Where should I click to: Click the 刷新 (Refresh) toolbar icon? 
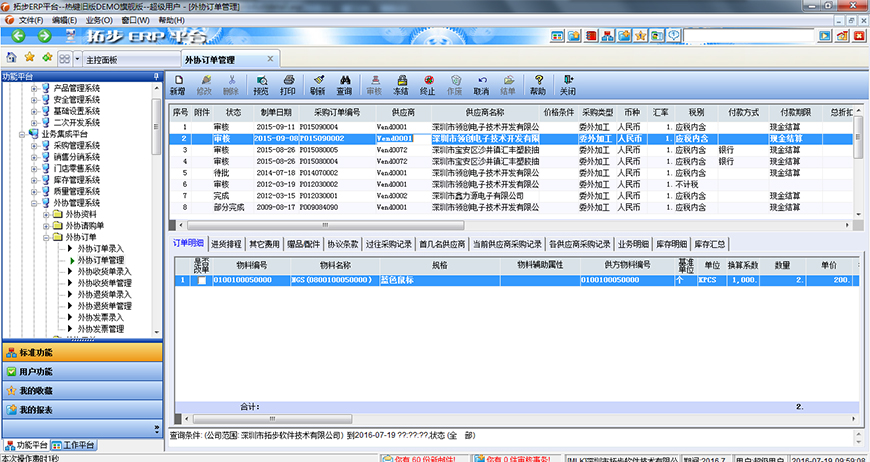(317, 84)
